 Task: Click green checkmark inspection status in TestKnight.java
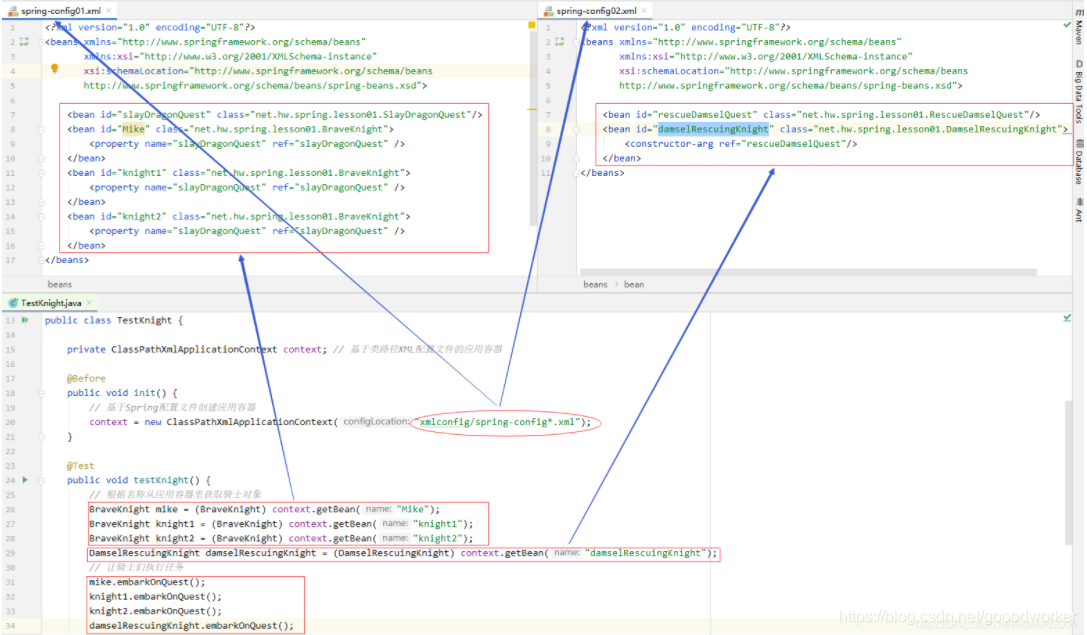(1067, 318)
